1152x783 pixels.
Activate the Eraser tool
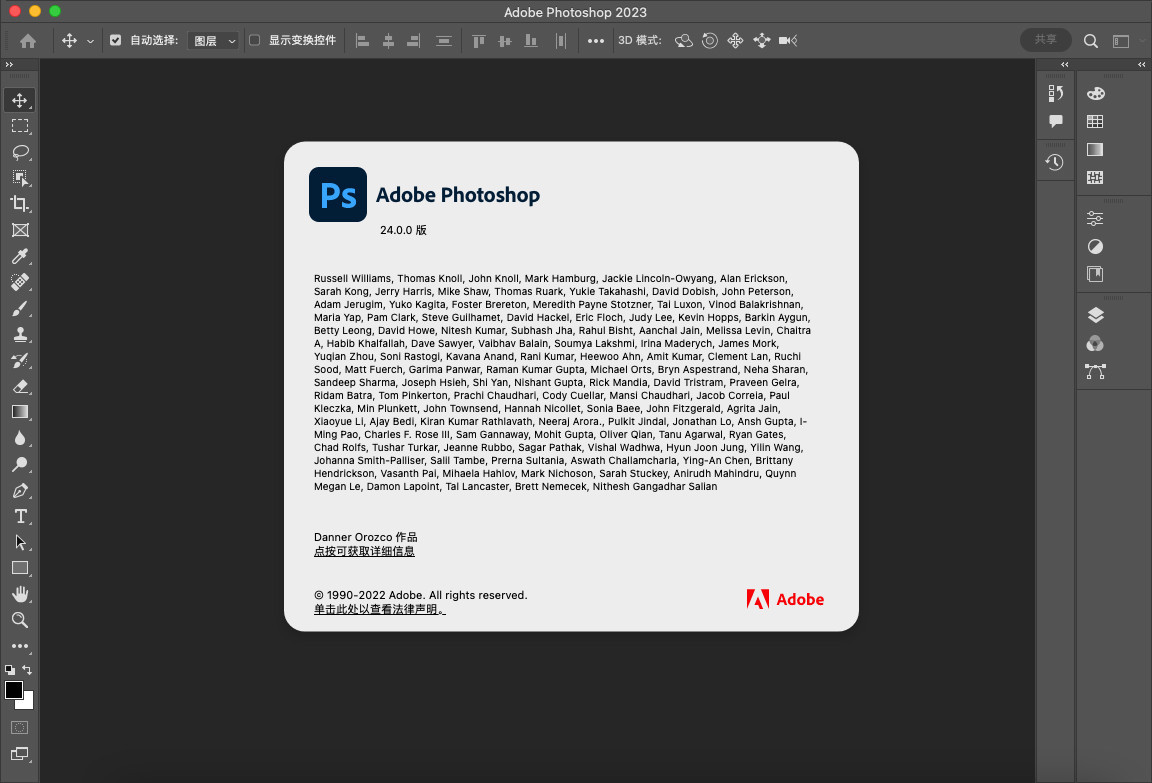[x=20, y=386]
